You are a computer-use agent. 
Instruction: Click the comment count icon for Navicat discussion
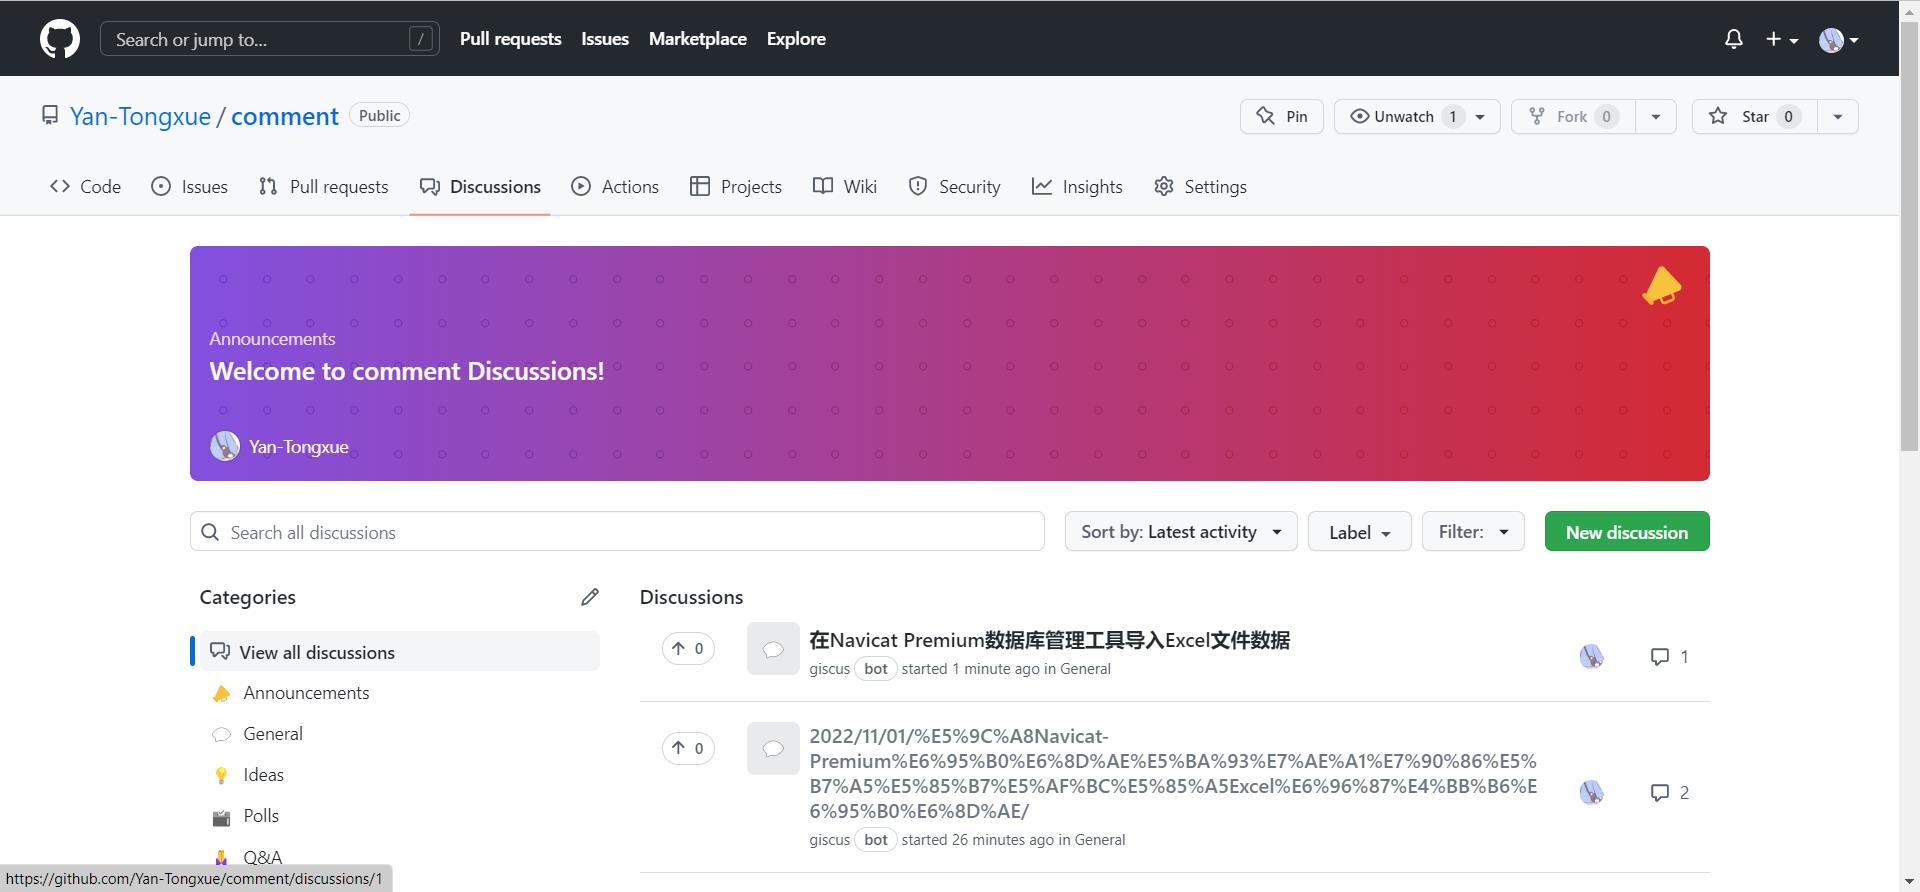tap(1660, 656)
